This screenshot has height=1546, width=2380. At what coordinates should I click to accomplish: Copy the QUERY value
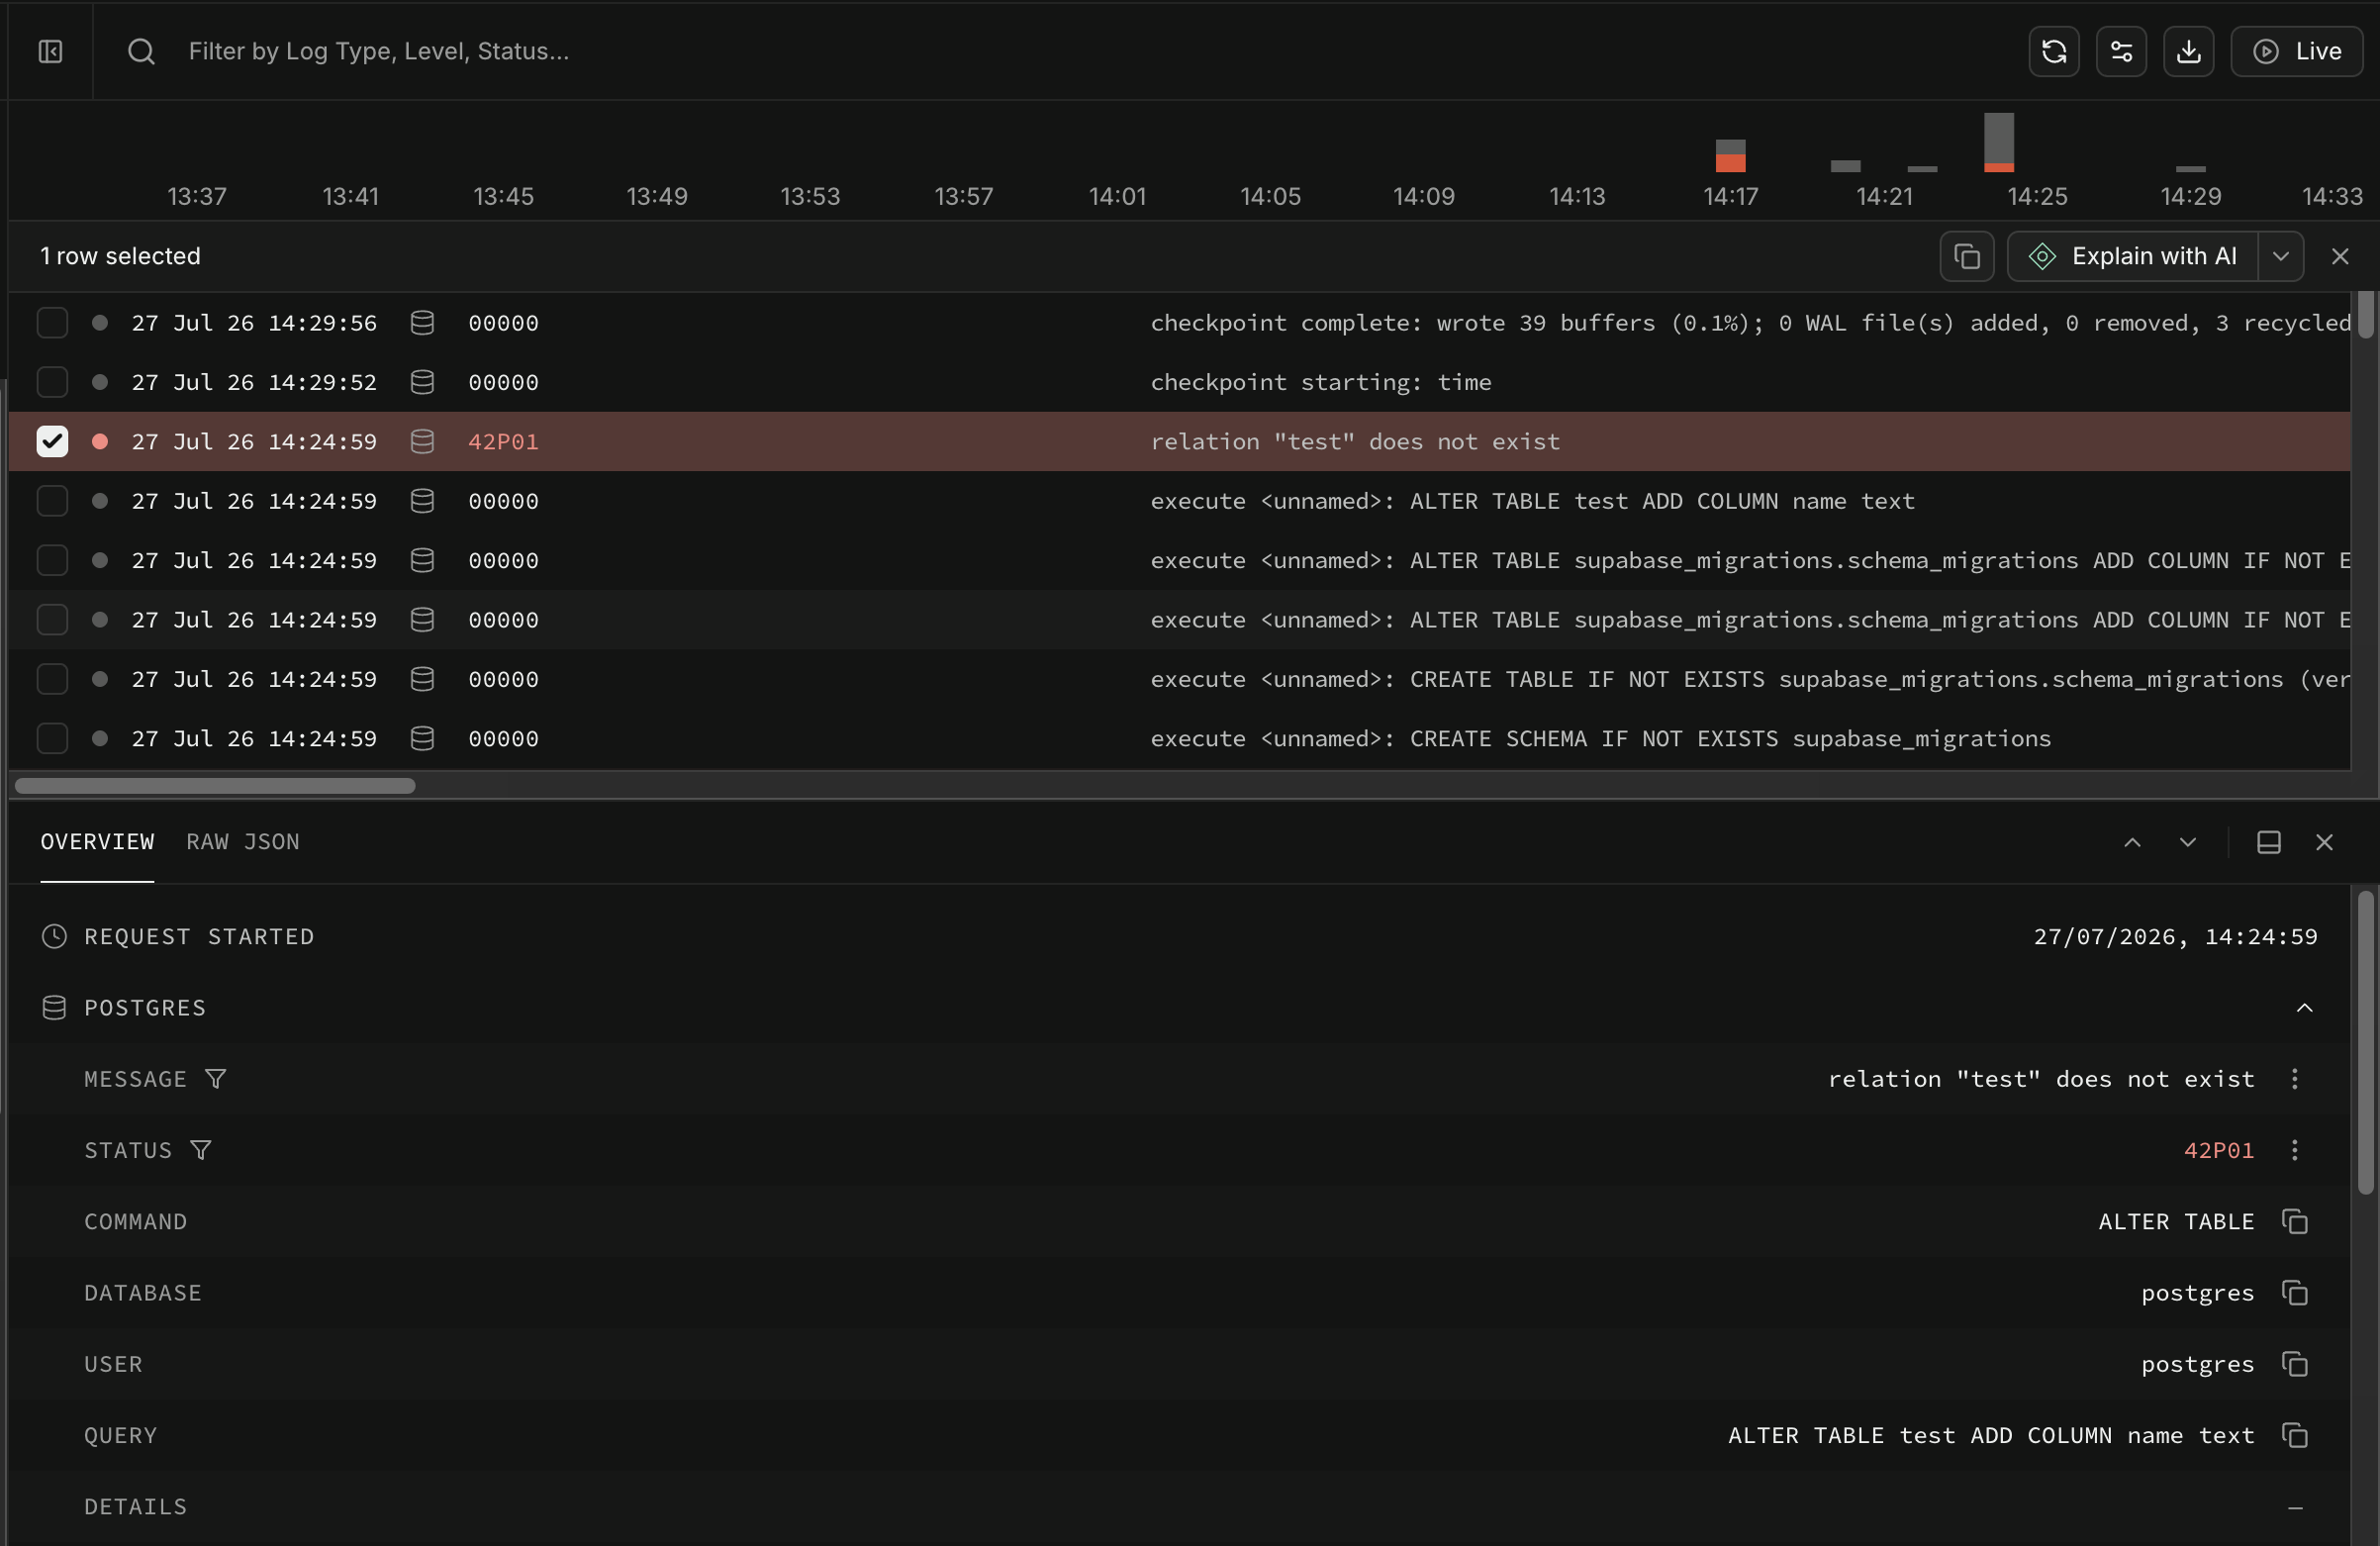(2294, 1435)
